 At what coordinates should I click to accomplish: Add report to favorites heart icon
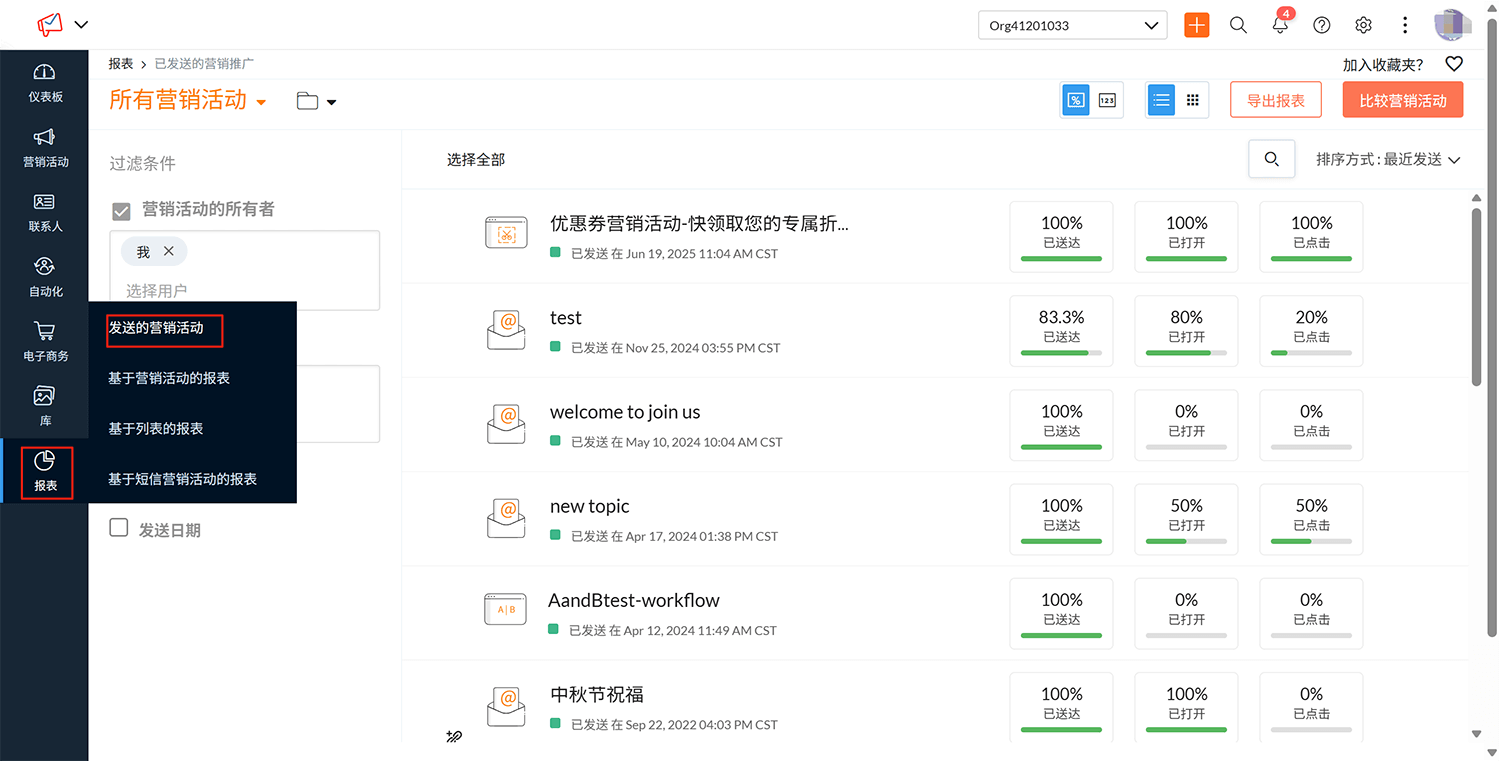click(x=1454, y=64)
